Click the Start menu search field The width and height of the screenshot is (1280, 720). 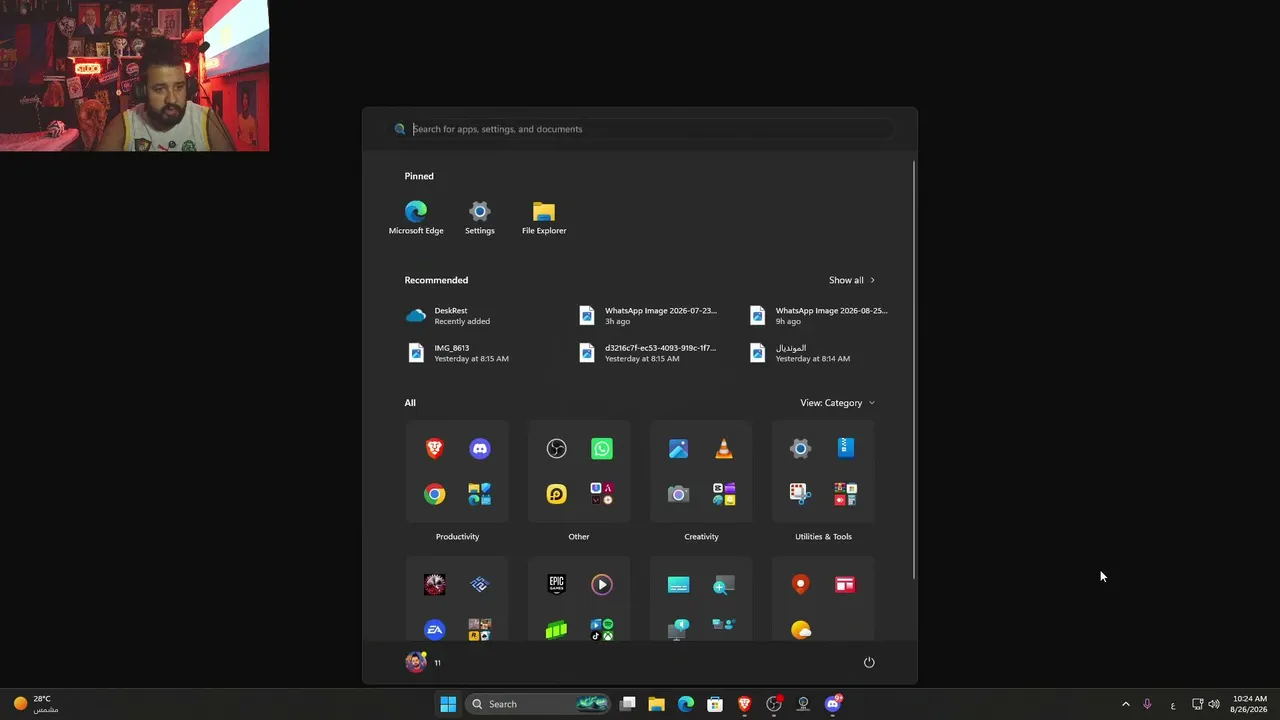point(640,129)
